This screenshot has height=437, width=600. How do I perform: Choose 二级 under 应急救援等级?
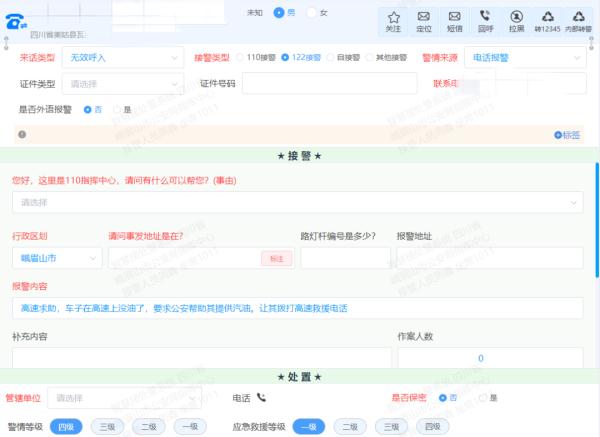(350, 426)
